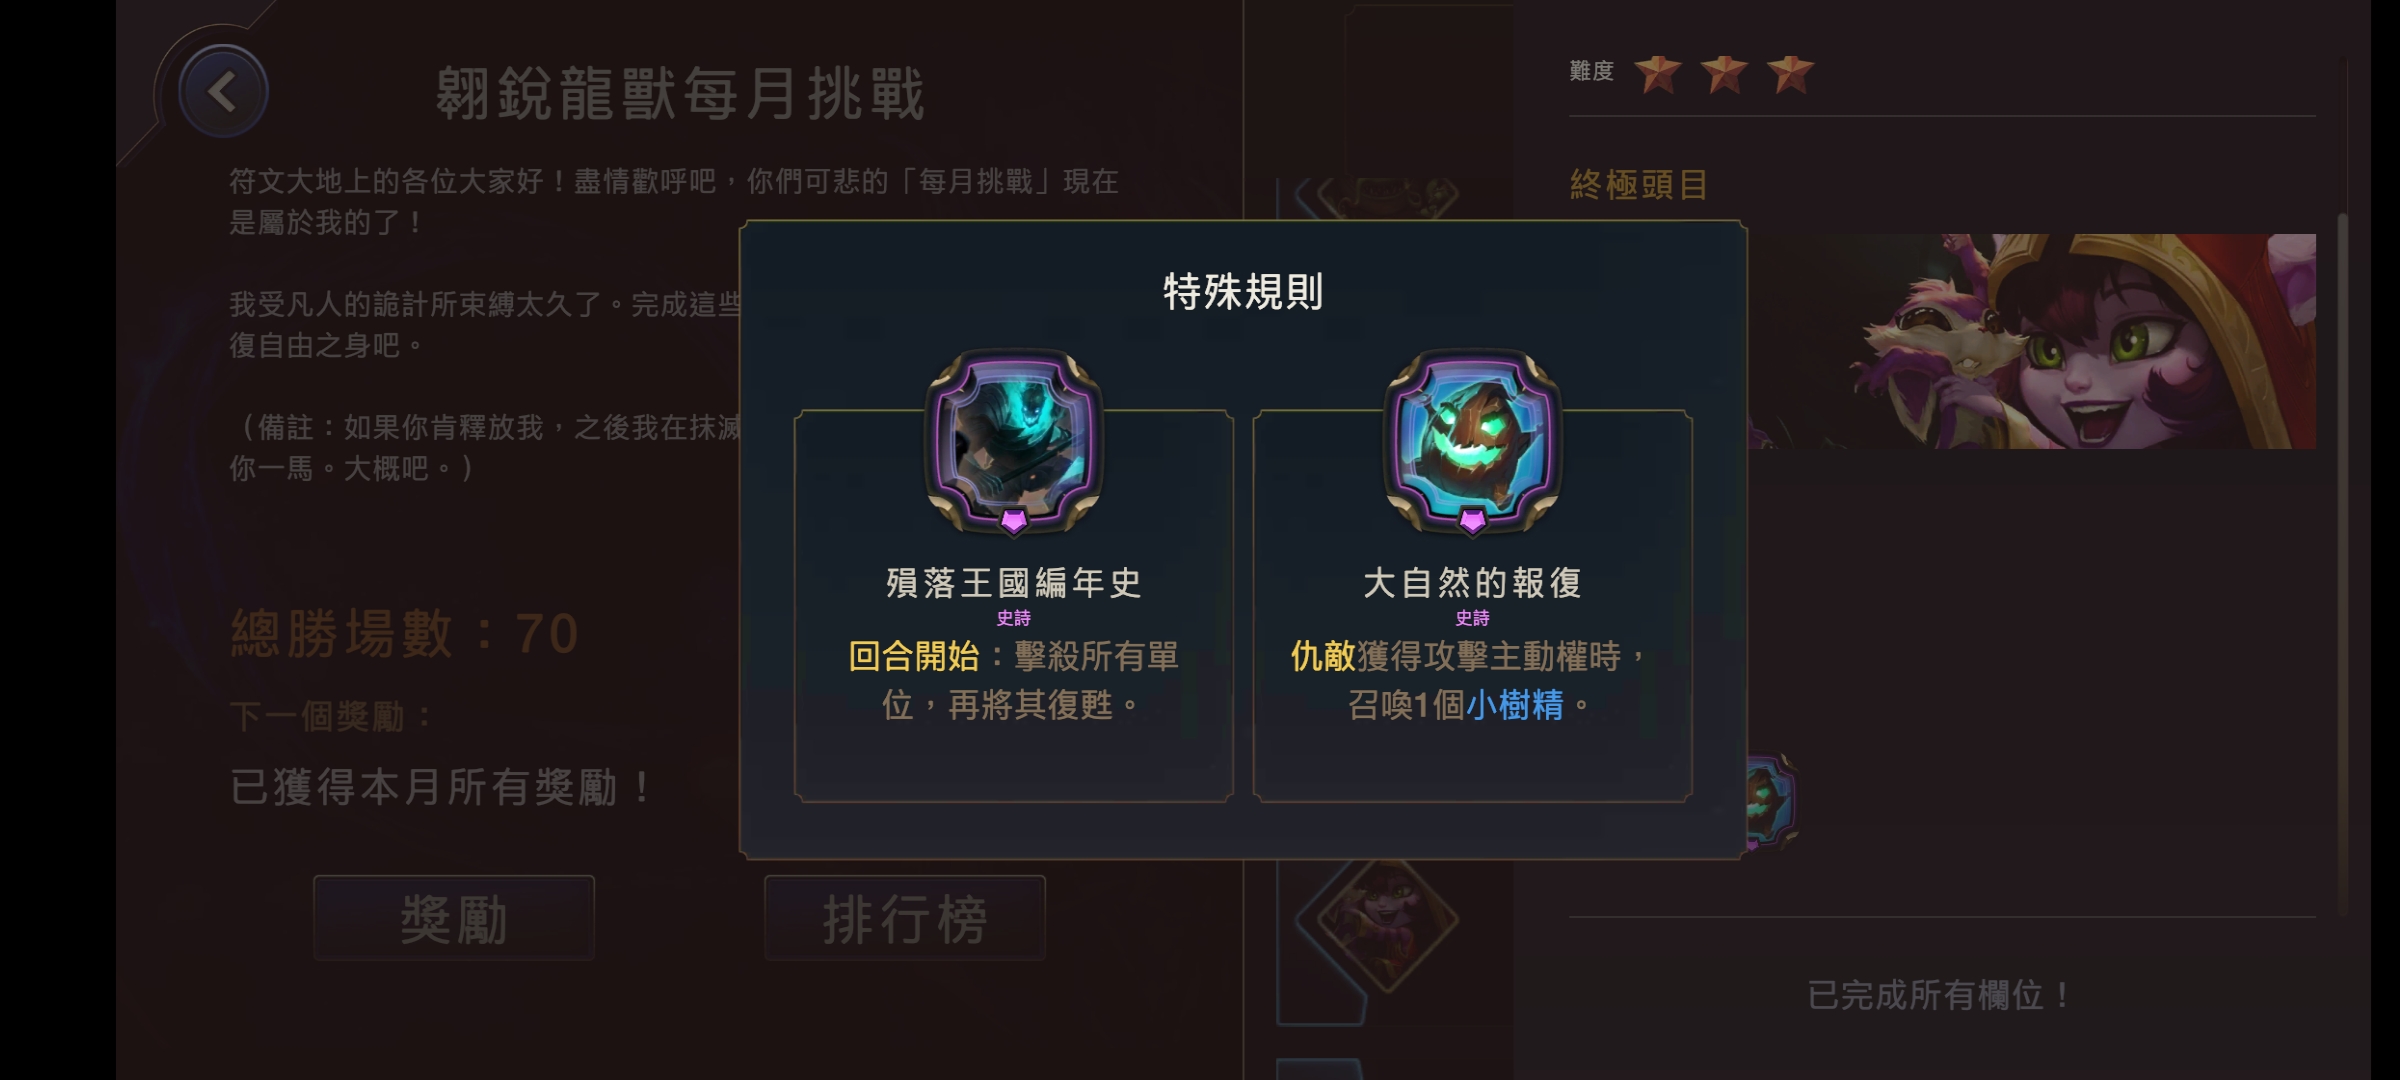Tap the purple gem under 大自然的報復 icon
The height and width of the screenshot is (1080, 2400).
click(1472, 521)
